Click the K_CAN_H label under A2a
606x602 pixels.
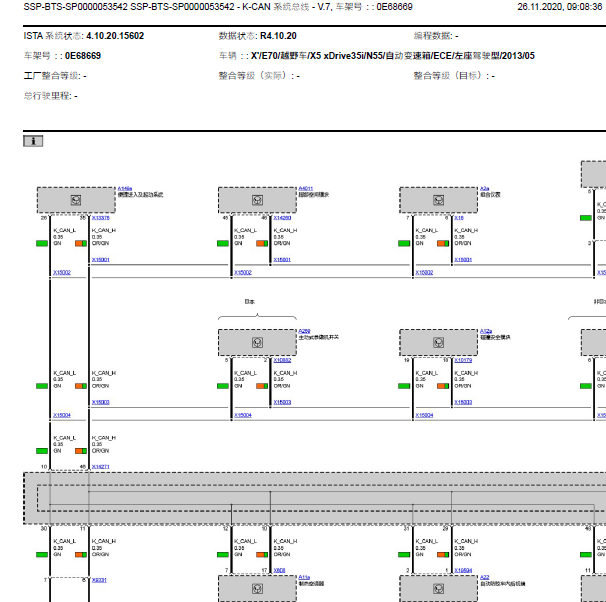[x=466, y=230]
